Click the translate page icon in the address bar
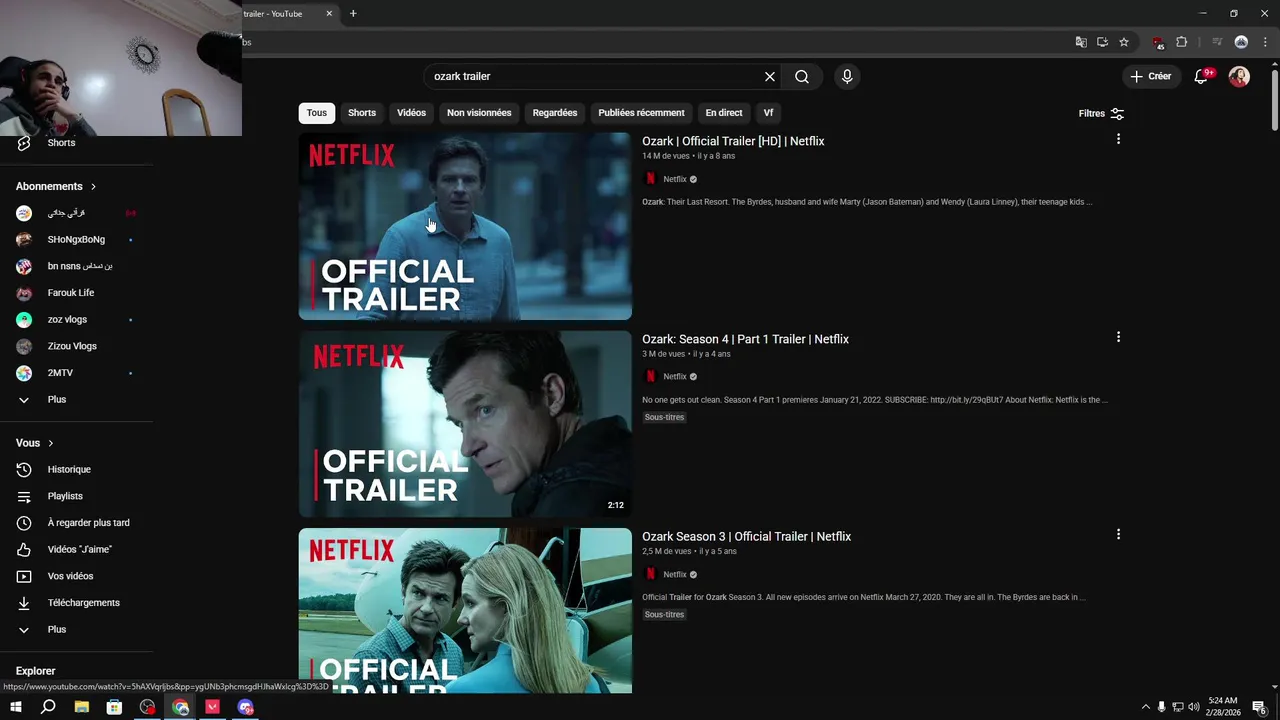The width and height of the screenshot is (1280, 720). [x=1081, y=42]
